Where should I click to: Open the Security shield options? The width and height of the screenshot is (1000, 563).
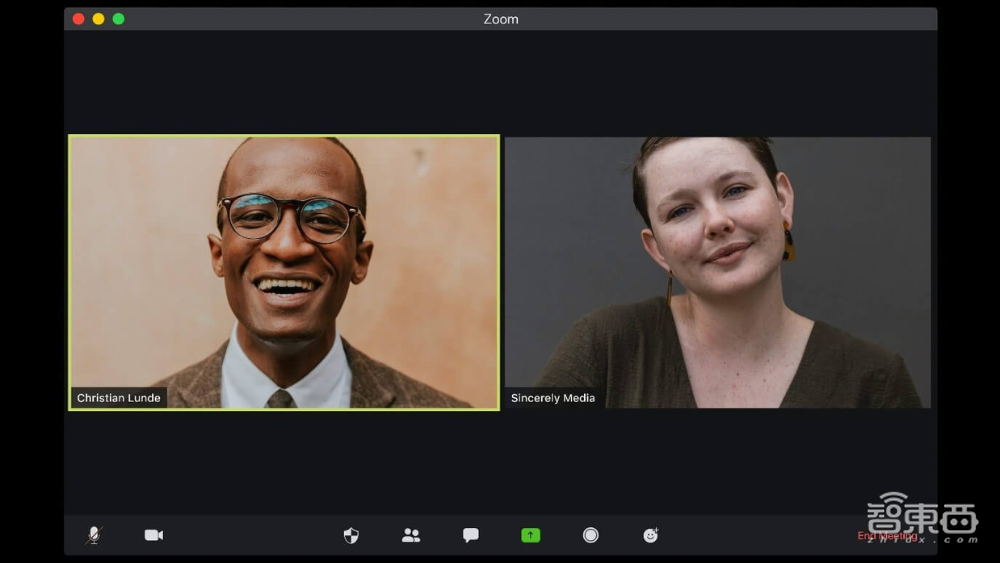tap(351, 535)
